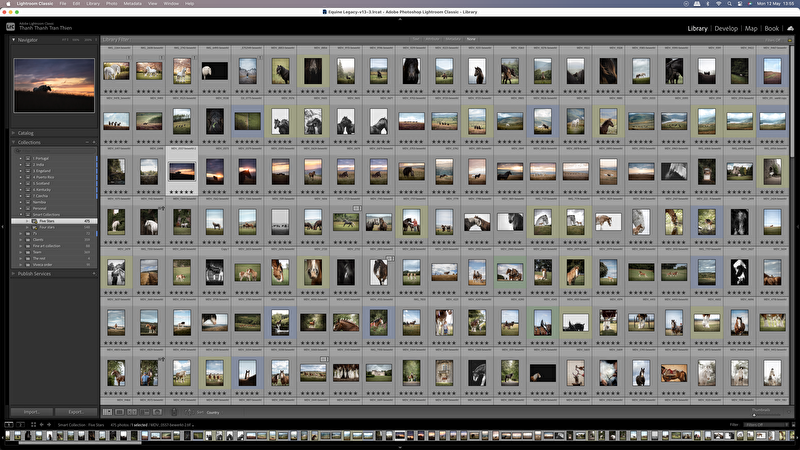Switch to Grid view in toolbar

point(107,412)
